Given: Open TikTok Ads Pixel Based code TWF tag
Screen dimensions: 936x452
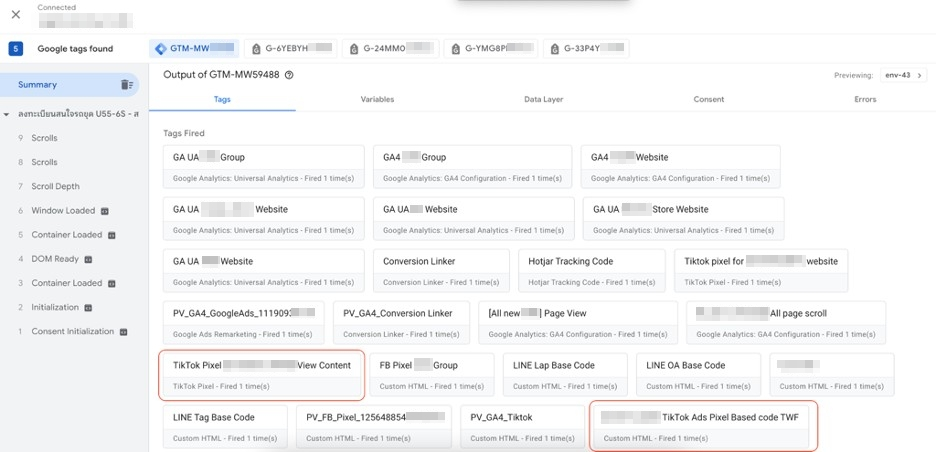Looking at the screenshot, I should [x=703, y=426].
